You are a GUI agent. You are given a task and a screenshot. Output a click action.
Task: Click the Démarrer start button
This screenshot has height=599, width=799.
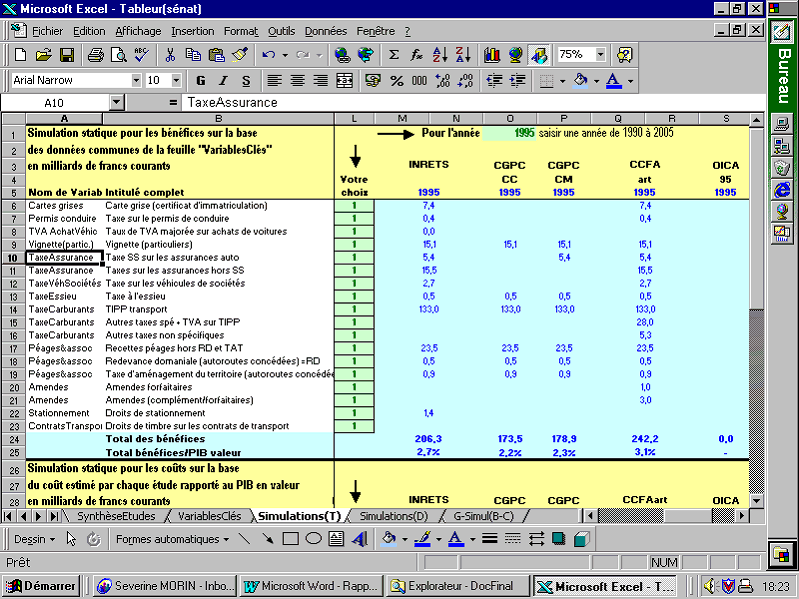(43, 586)
